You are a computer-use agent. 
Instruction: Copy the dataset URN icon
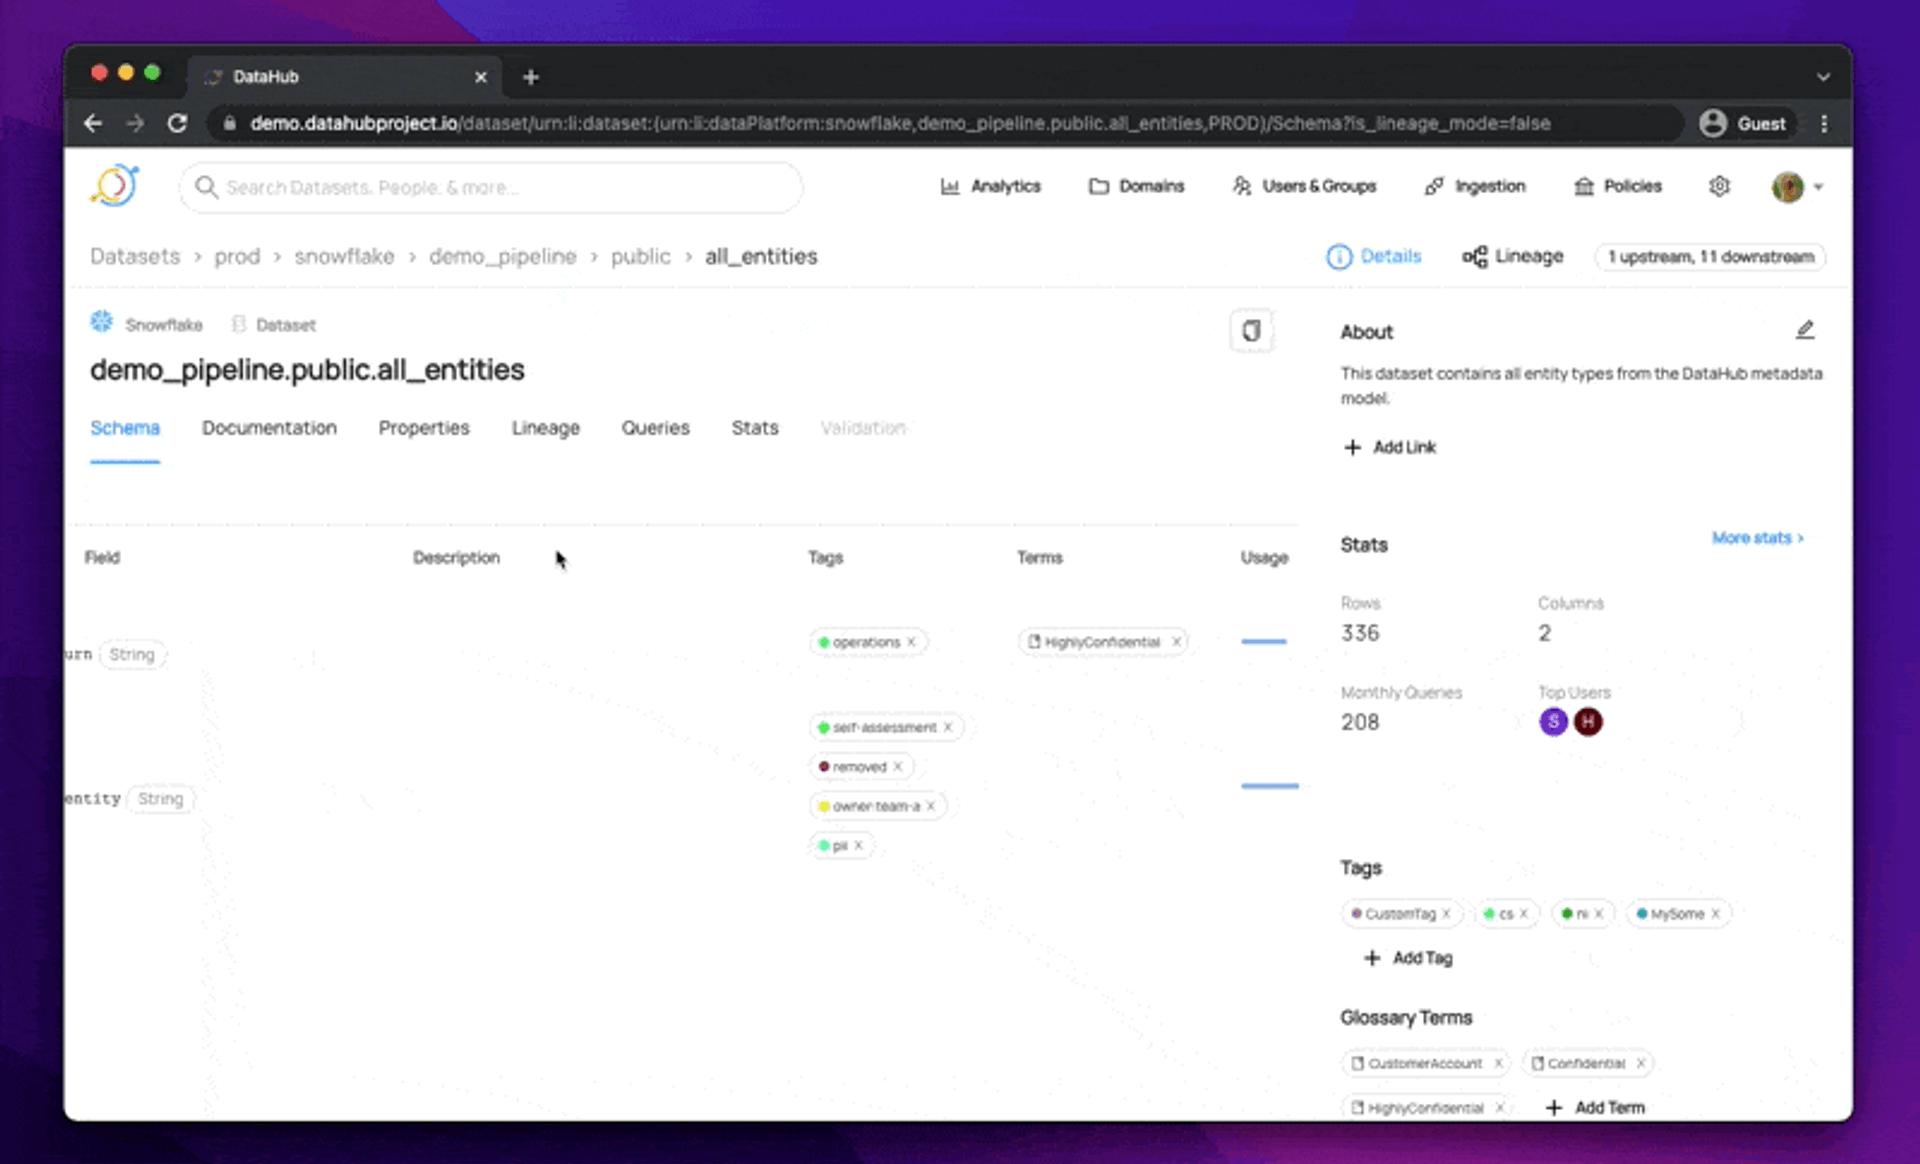1251,331
